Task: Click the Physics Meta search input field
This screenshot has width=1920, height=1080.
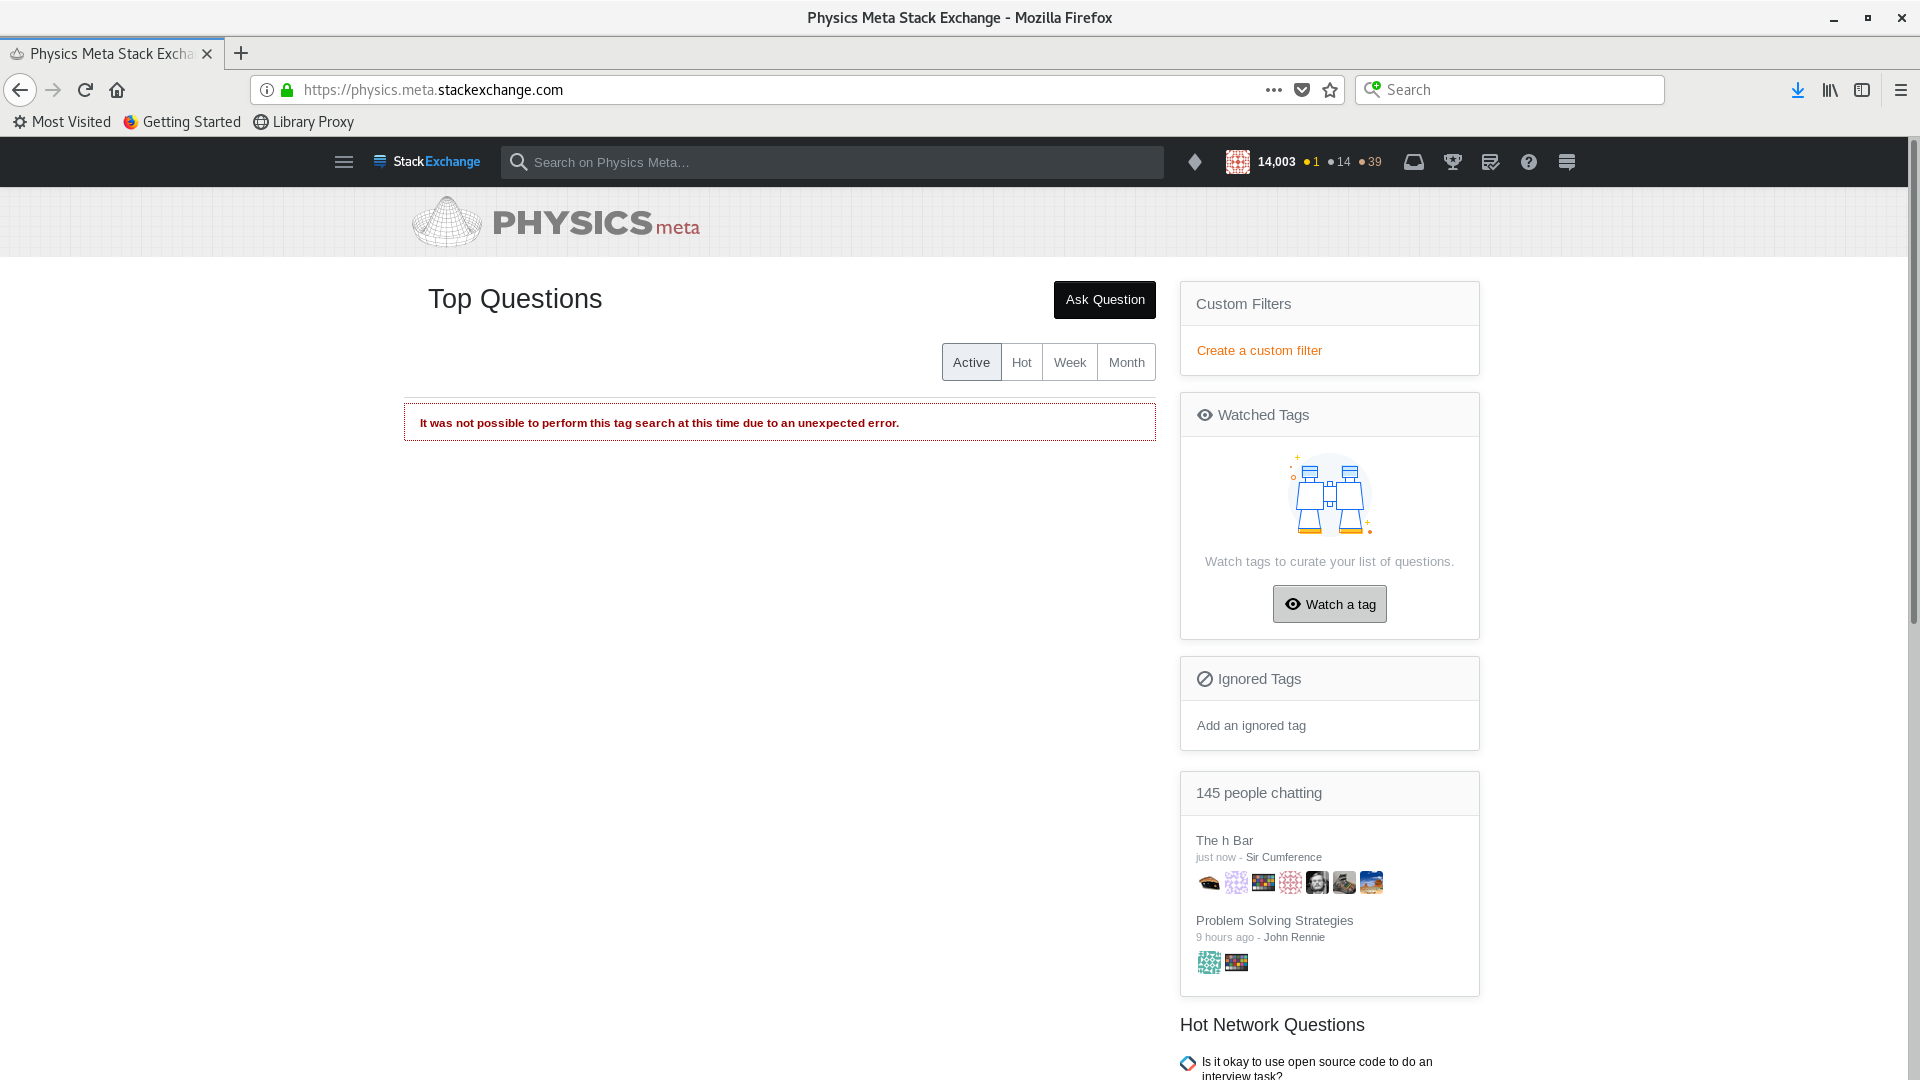Action: (832, 161)
